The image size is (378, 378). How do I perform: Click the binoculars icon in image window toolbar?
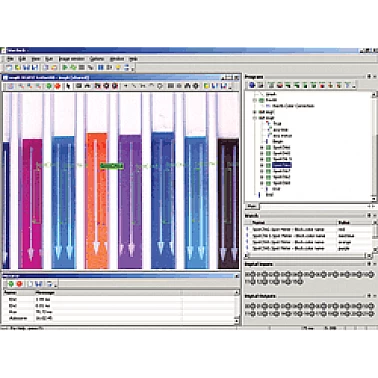(187, 86)
